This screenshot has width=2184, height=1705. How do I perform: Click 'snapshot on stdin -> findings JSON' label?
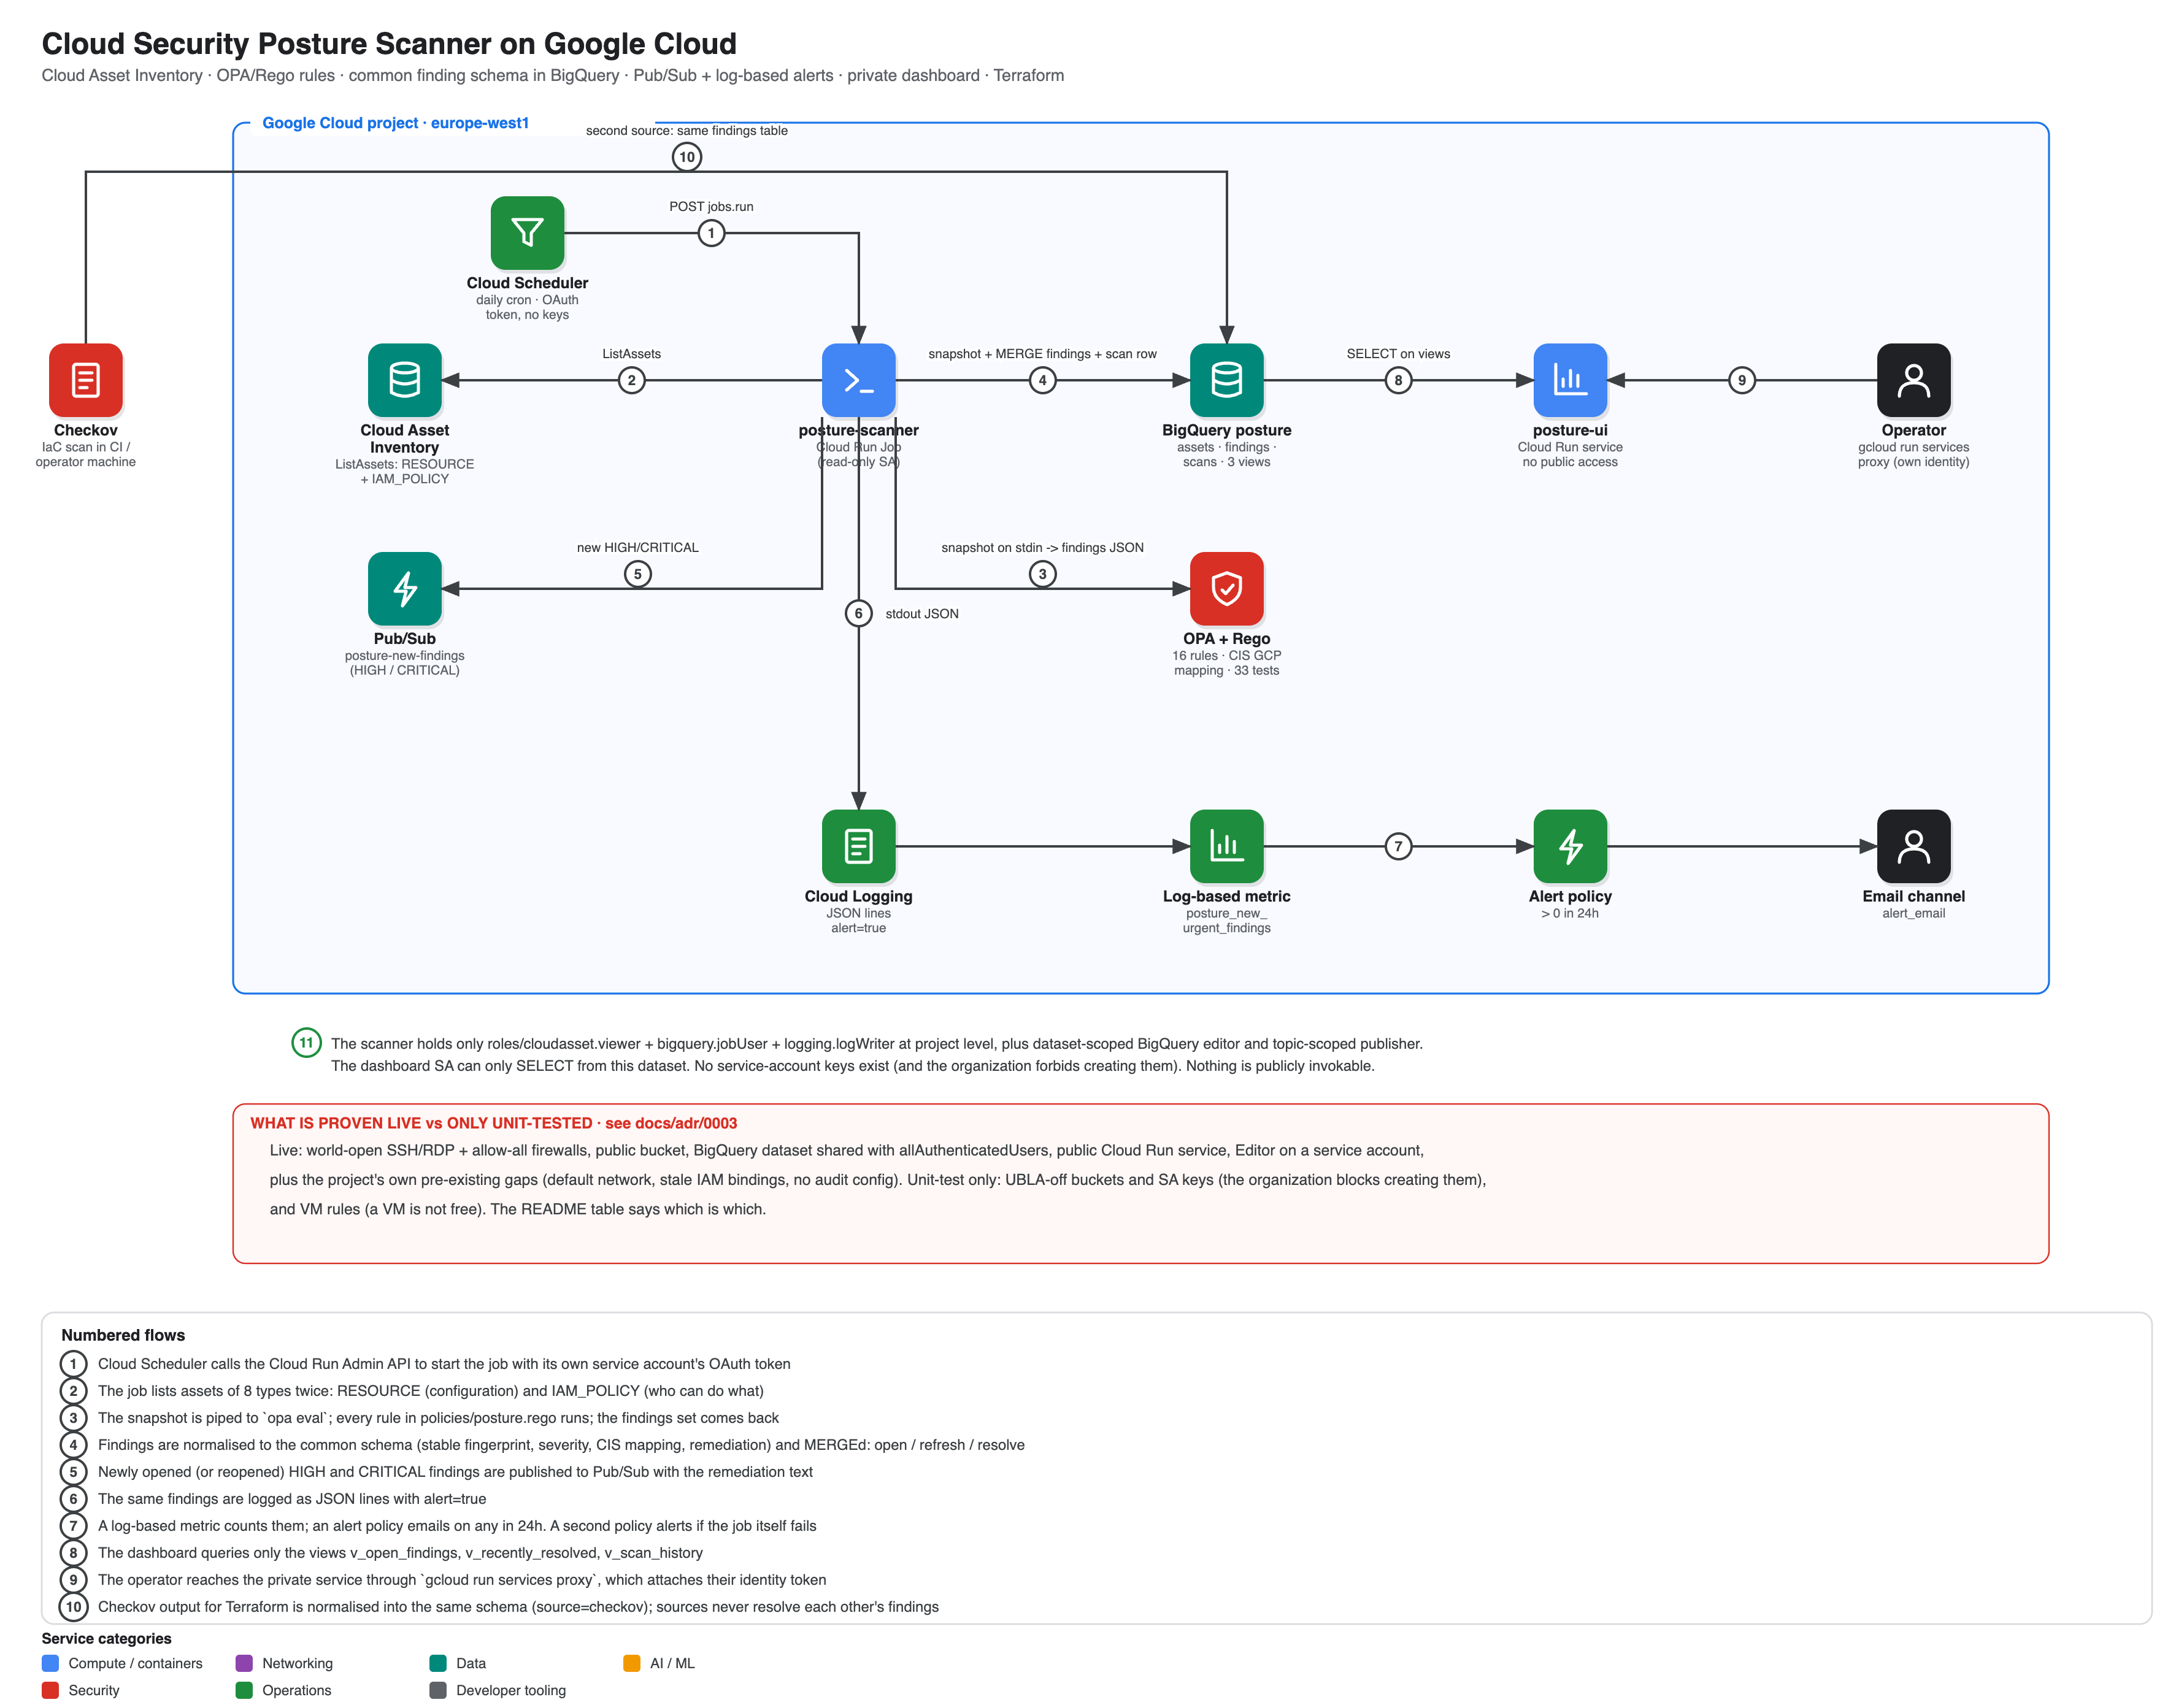(x=1042, y=548)
